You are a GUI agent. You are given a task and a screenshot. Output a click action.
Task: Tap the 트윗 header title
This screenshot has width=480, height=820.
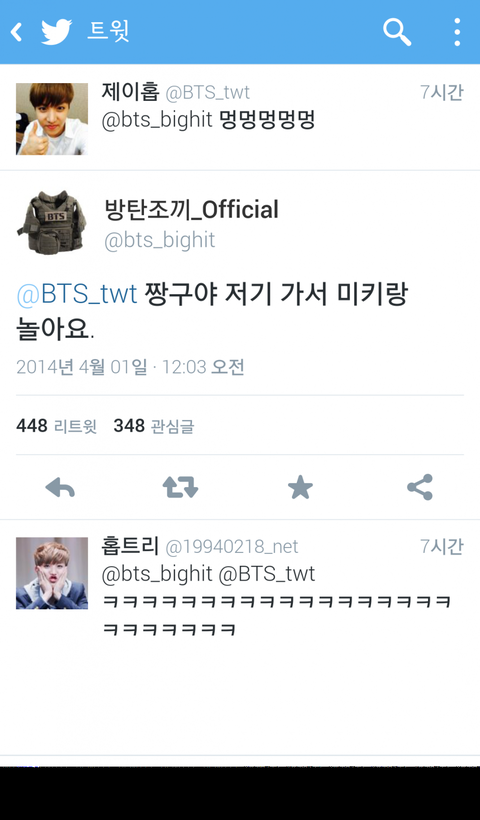click(x=108, y=32)
